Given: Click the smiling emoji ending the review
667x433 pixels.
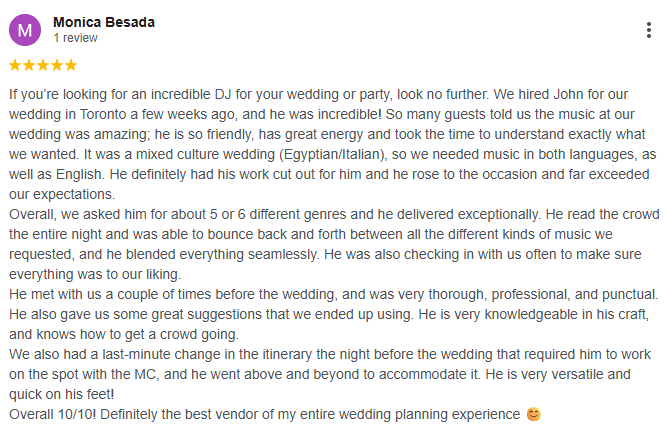Looking at the screenshot, I should 533,414.
